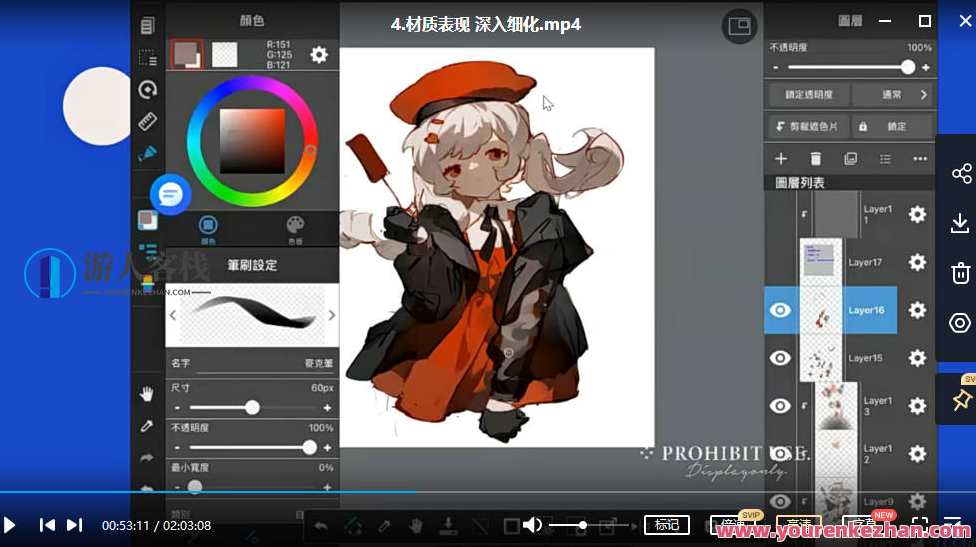
Task: Show next brush with right preview arrow
Action: [x=332, y=315]
